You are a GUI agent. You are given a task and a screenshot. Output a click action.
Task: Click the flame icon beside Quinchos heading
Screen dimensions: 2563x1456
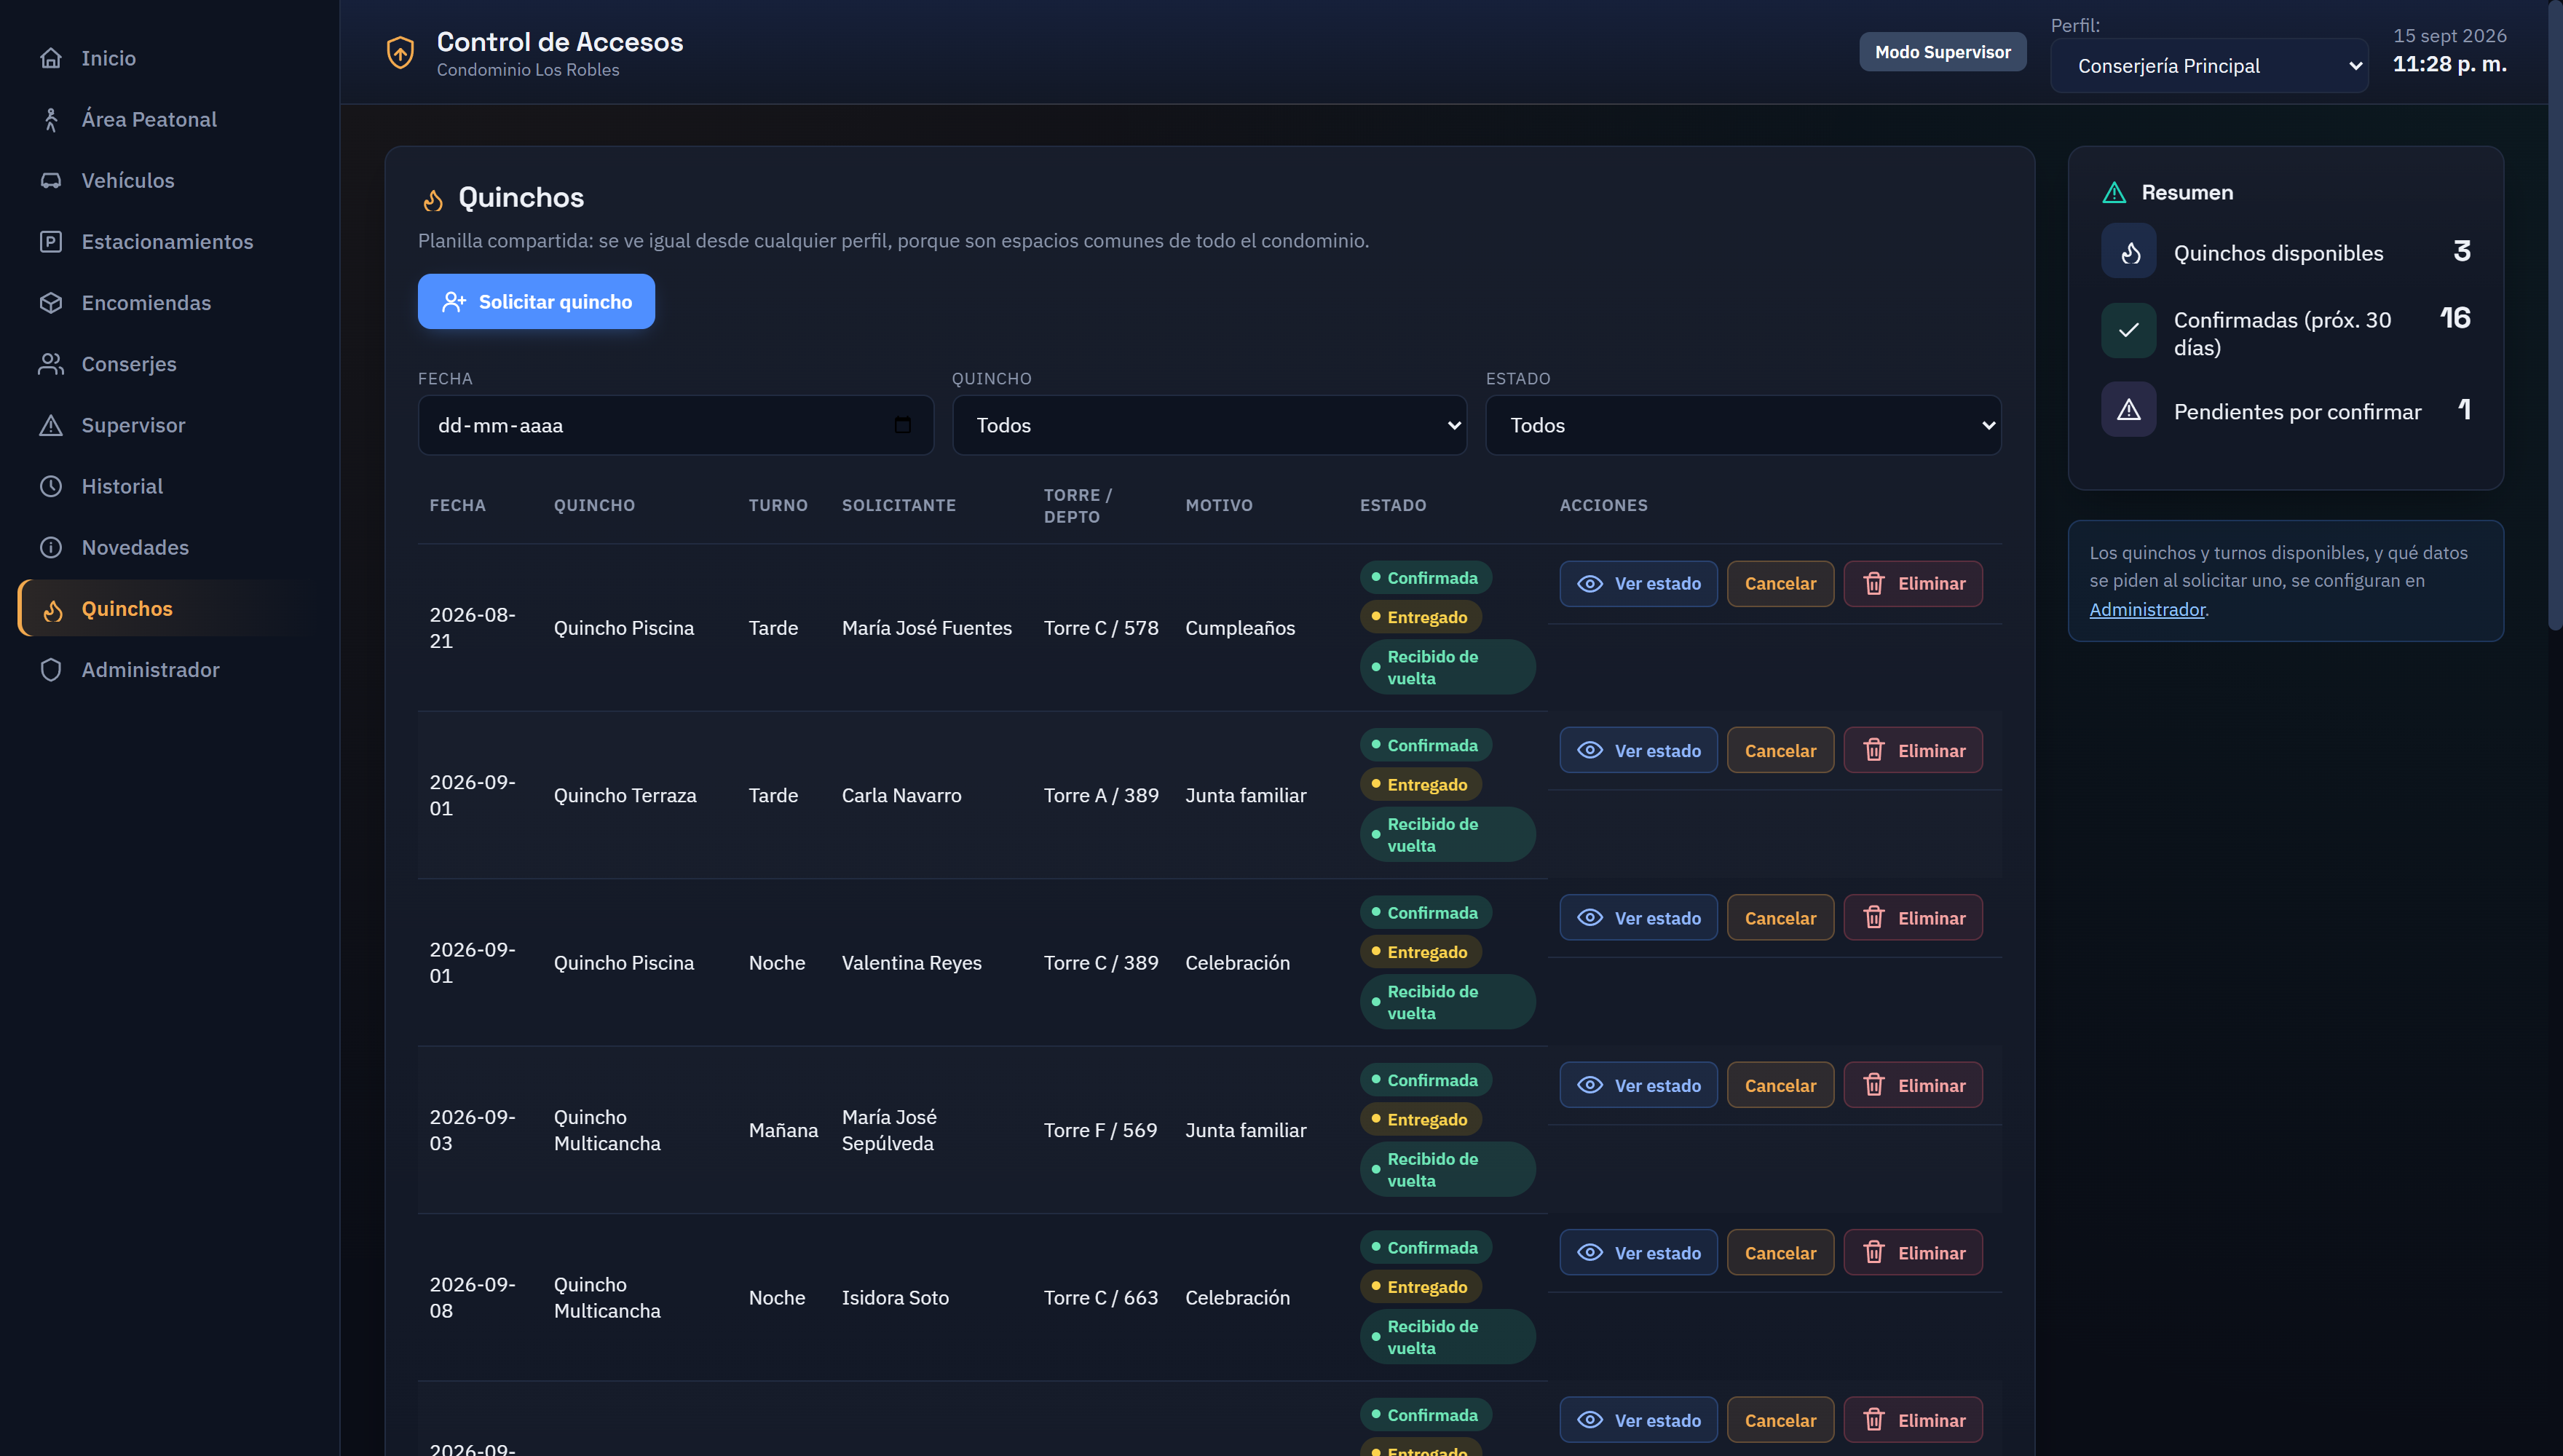433,200
